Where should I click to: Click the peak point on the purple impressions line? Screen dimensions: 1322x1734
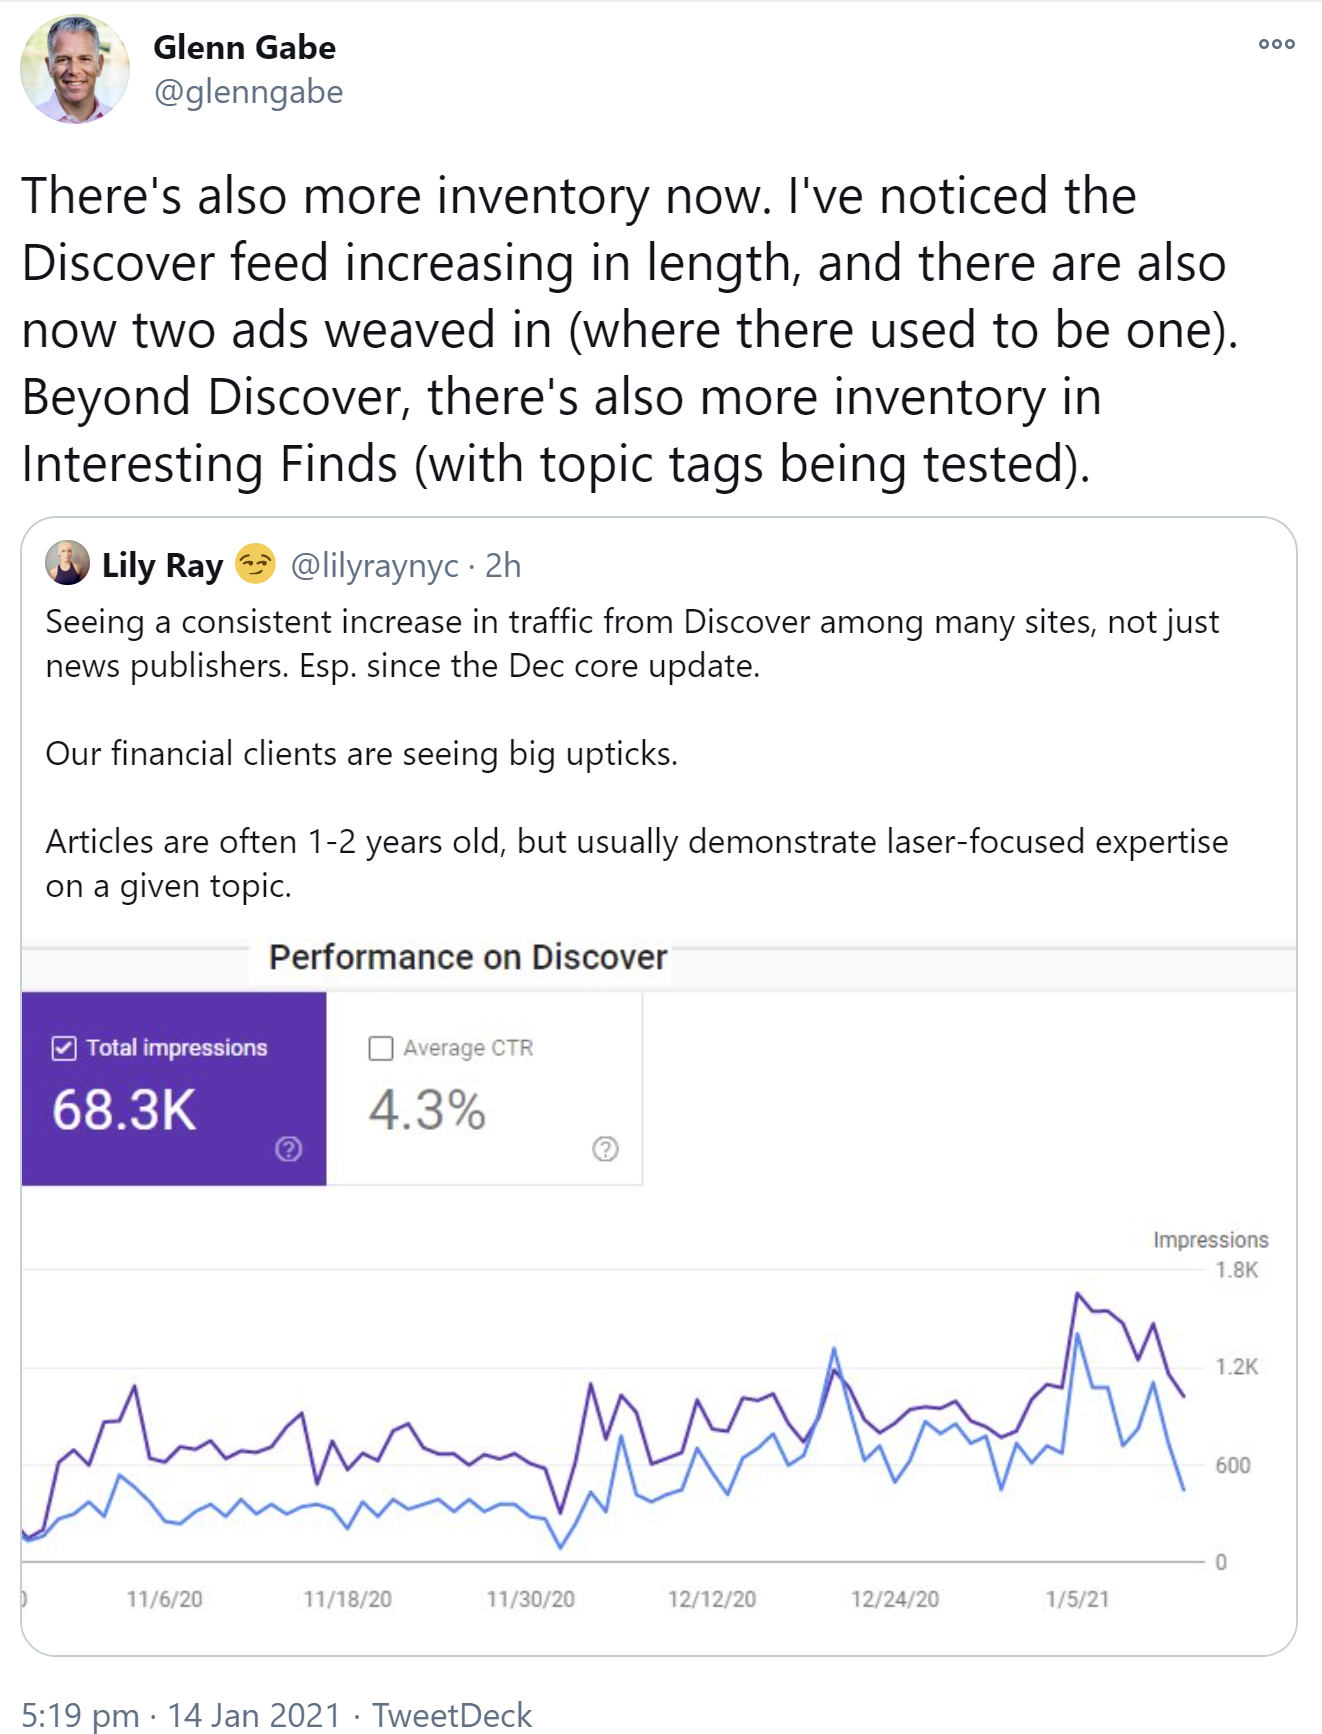[x=1077, y=1290]
